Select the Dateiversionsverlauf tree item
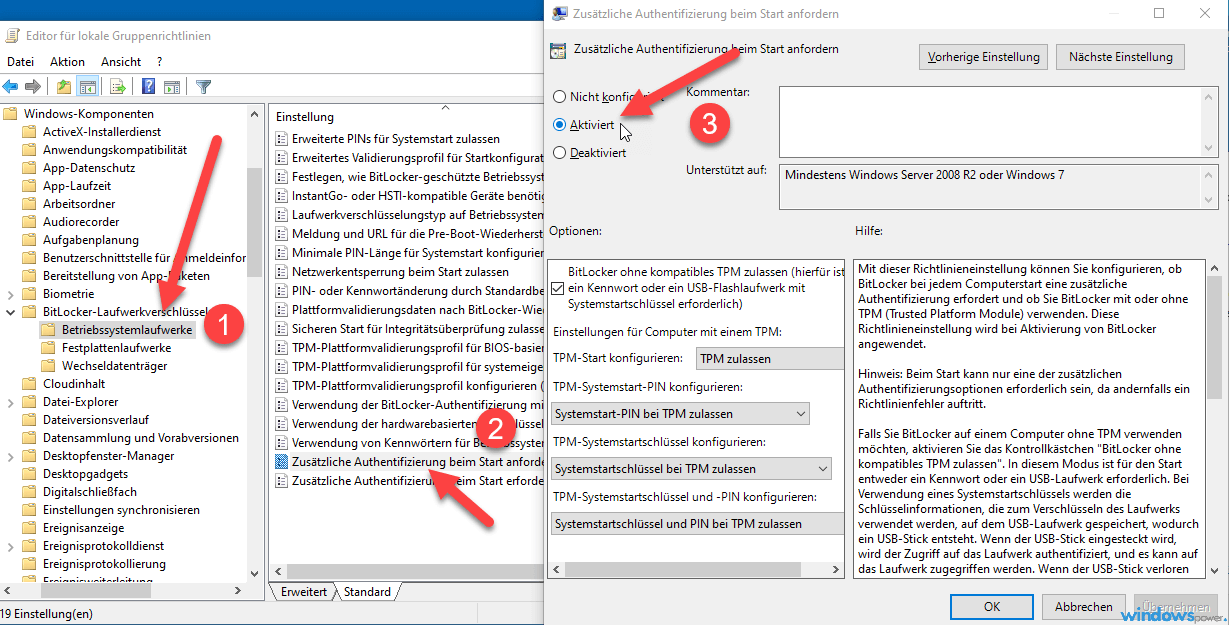Screen dimensions: 1229x625 (x=96, y=420)
